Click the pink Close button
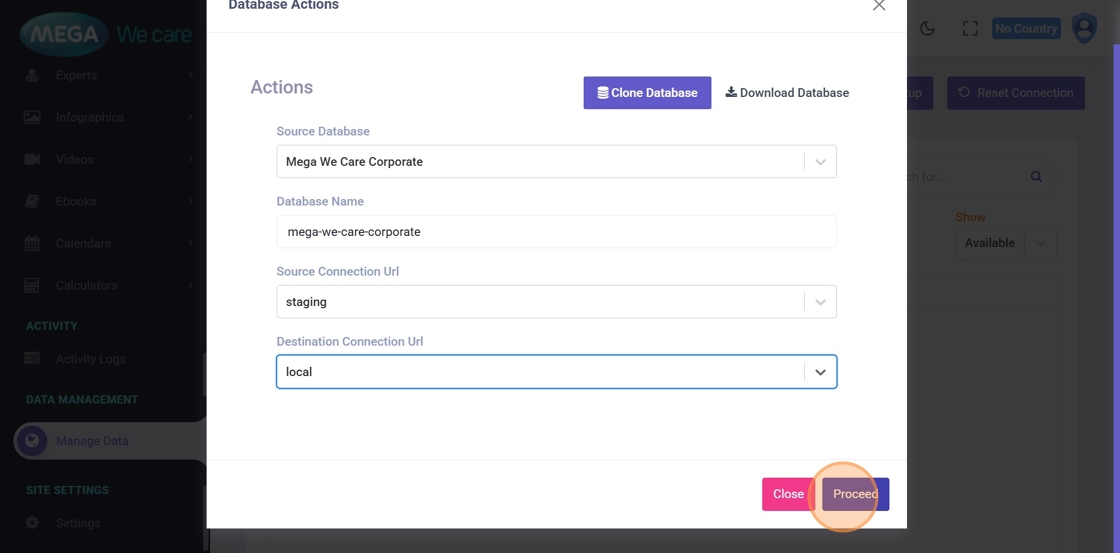 click(788, 494)
